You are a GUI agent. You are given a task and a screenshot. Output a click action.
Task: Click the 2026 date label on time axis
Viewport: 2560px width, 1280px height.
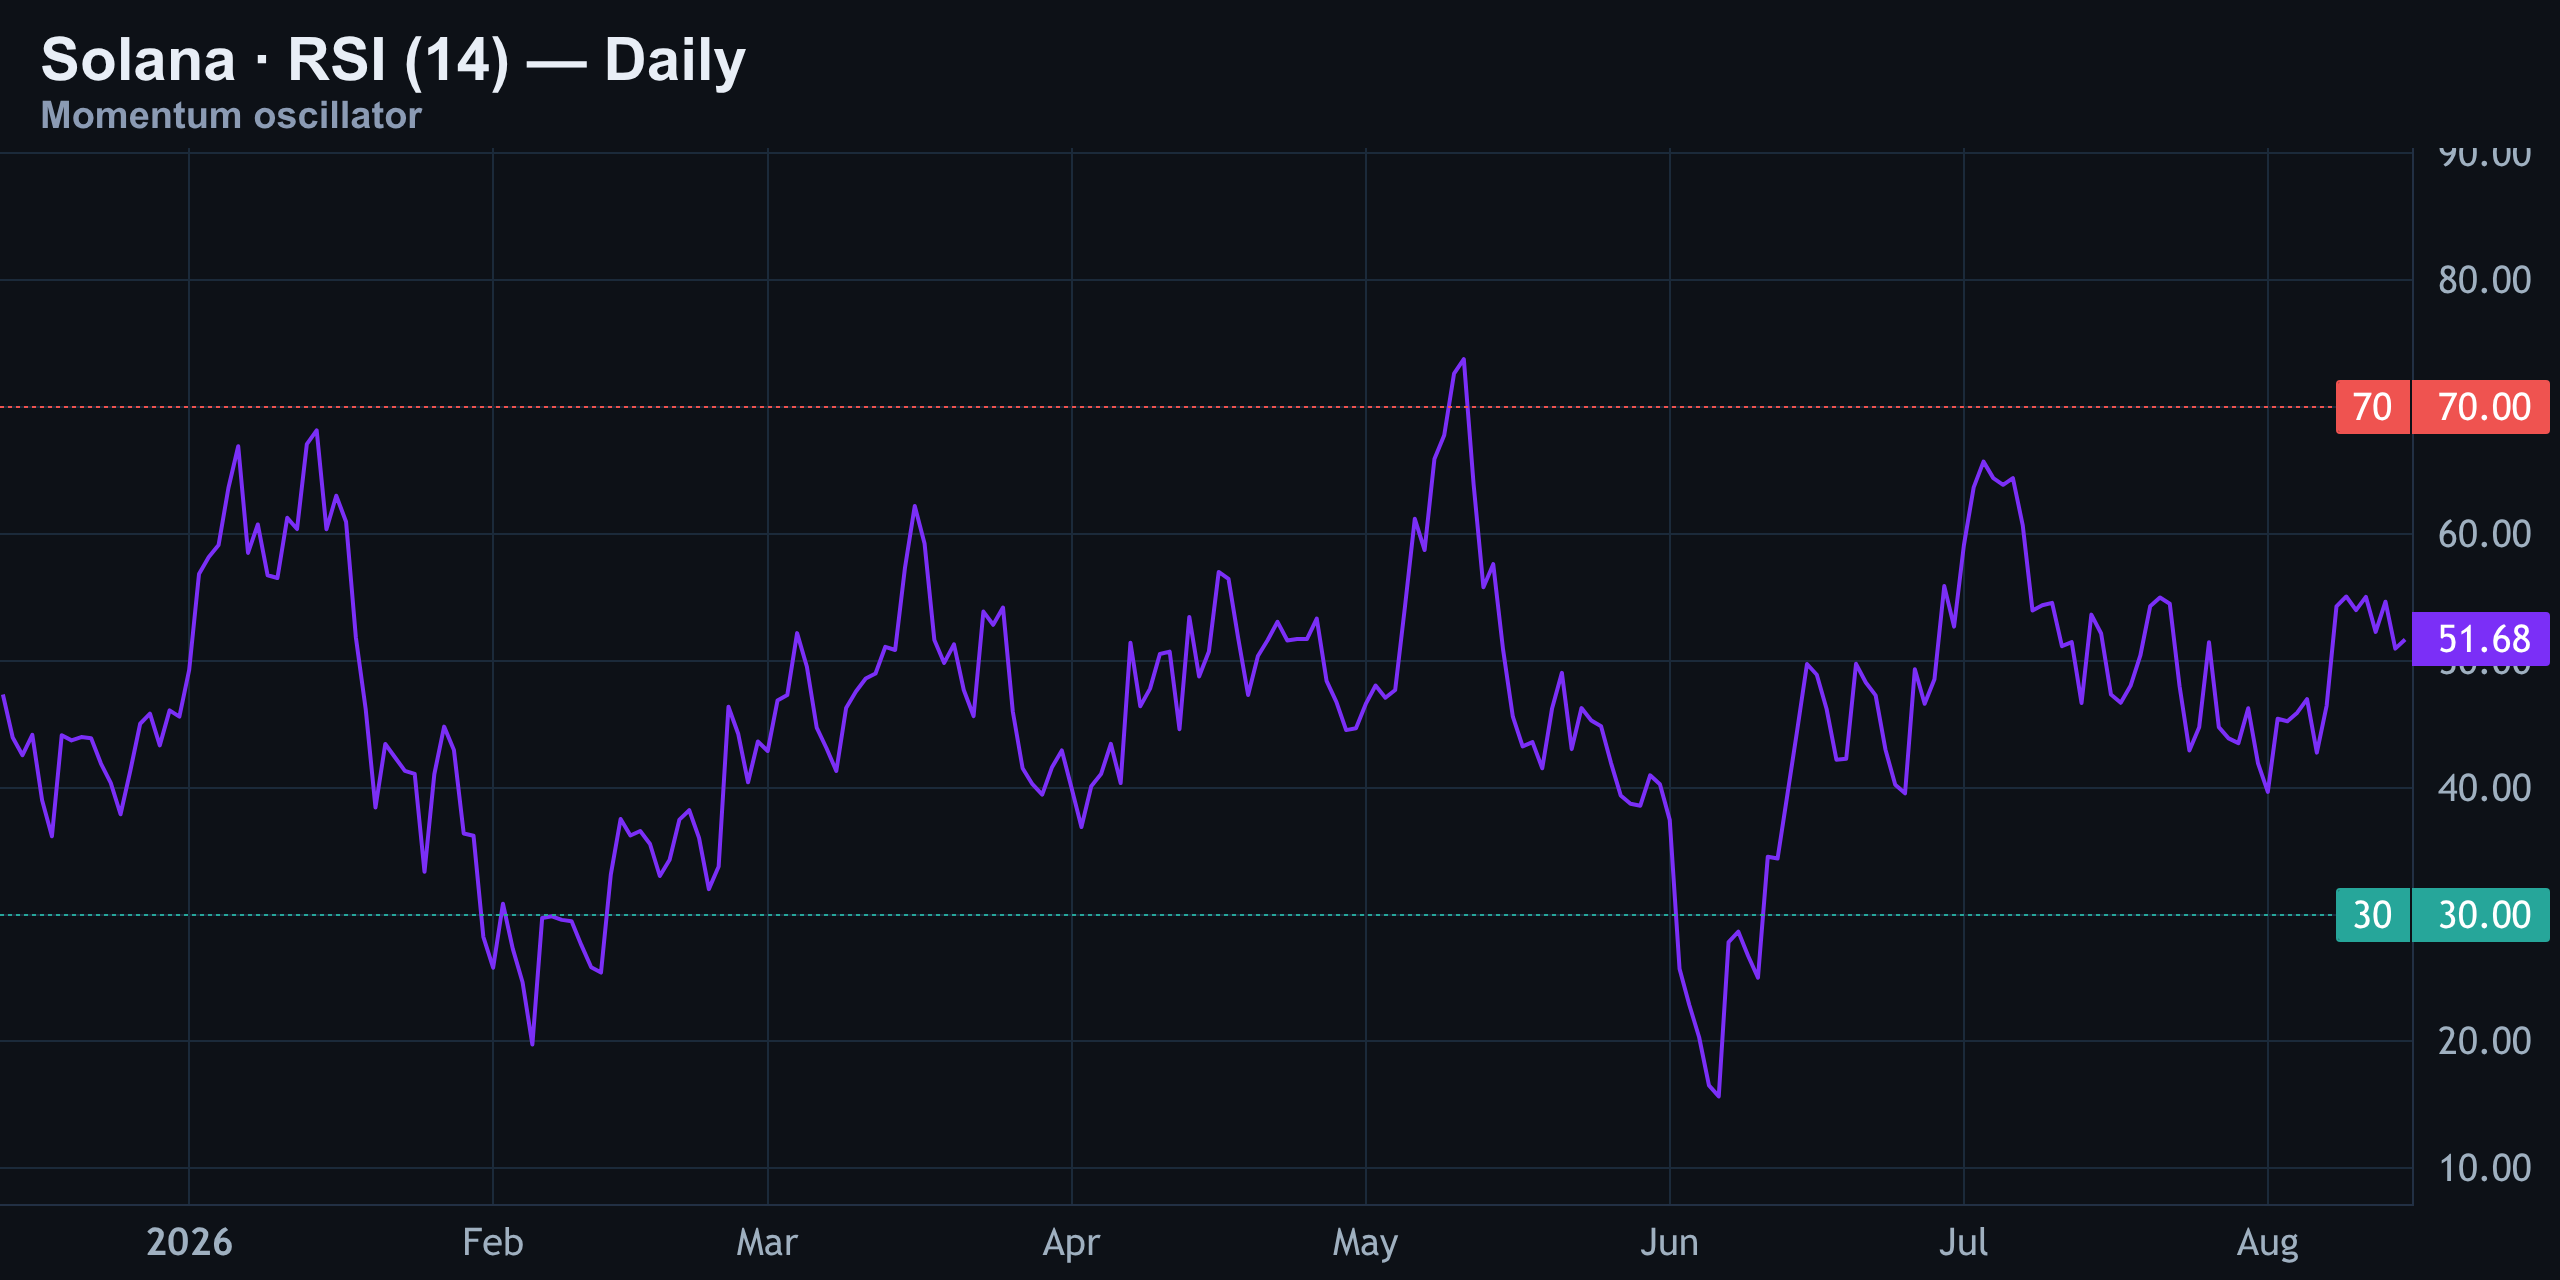click(x=189, y=1242)
